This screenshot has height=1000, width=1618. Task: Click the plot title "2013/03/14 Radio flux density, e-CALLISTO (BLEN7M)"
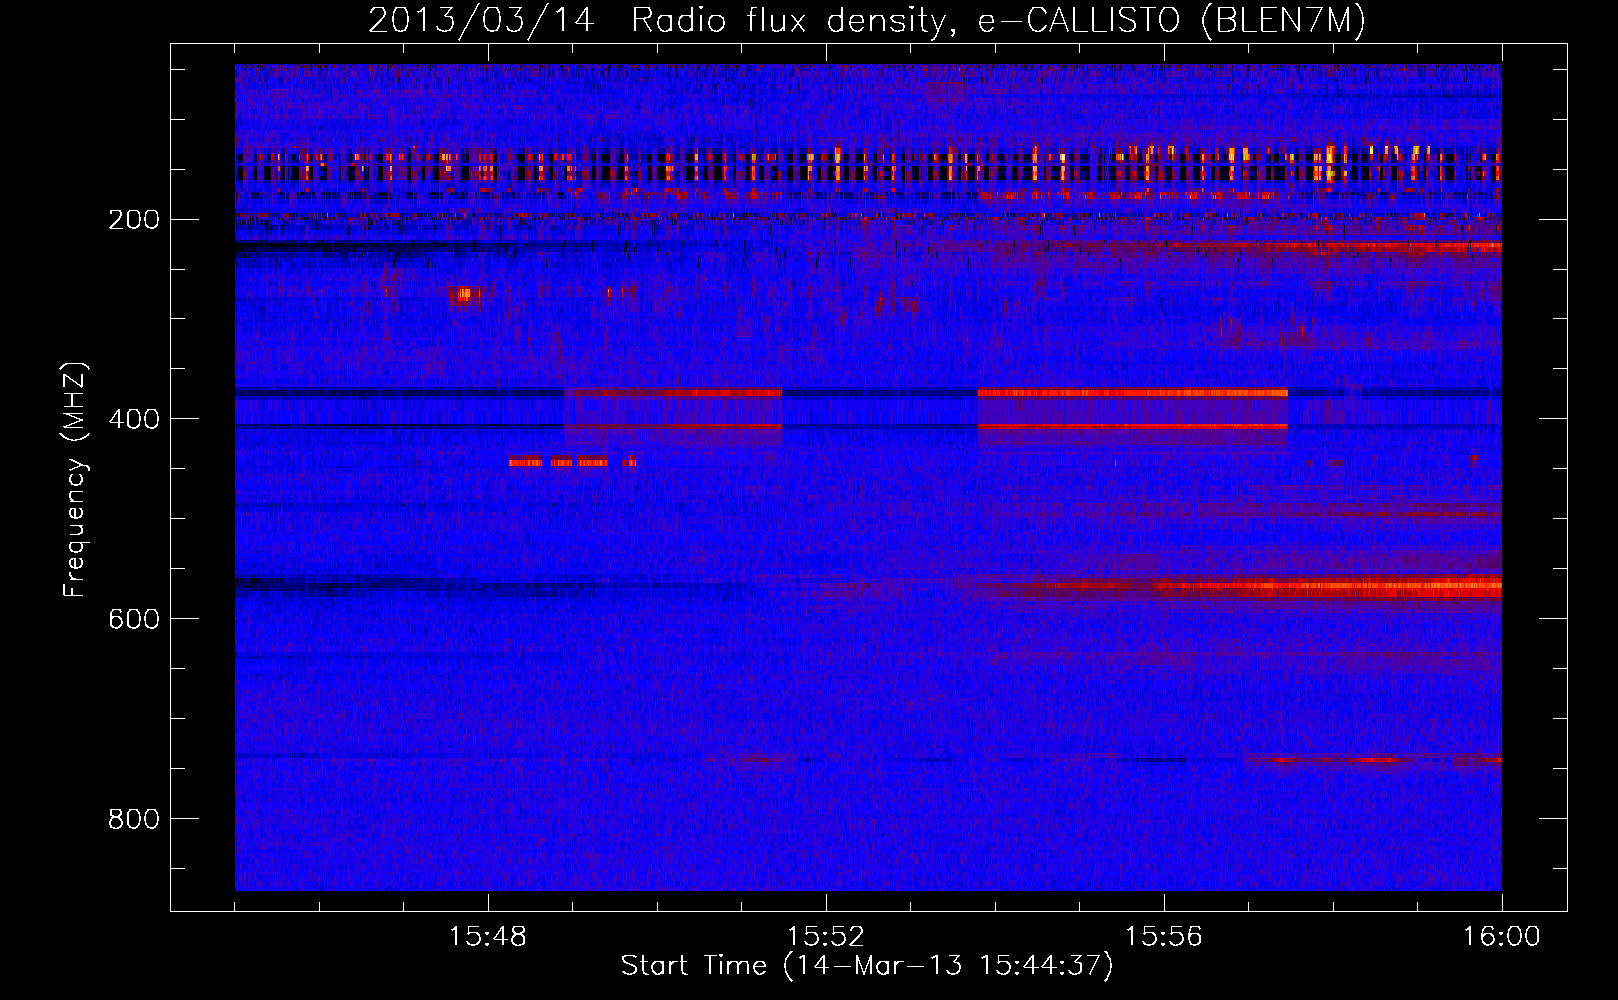click(867, 20)
